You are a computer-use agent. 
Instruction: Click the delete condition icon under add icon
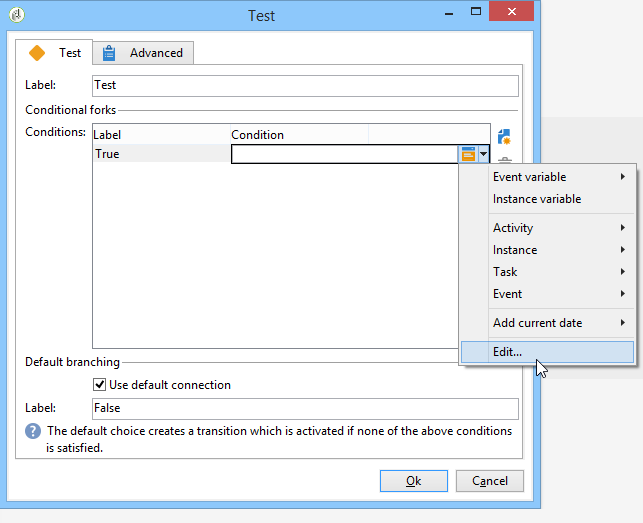[x=505, y=160]
